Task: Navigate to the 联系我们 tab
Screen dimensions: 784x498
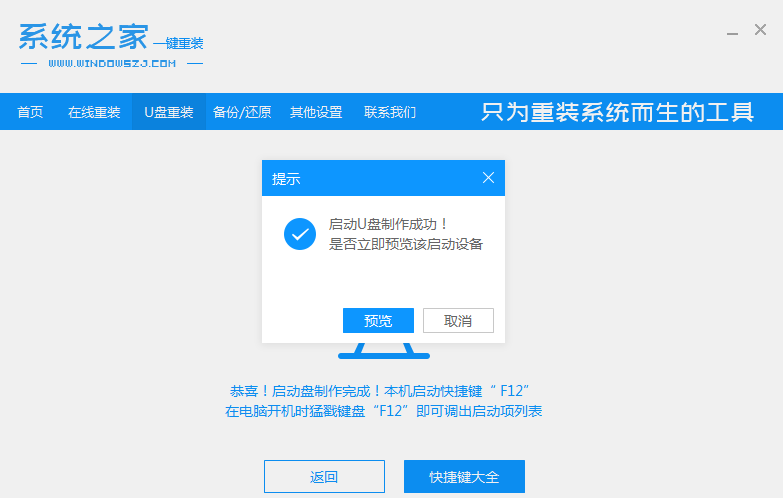Action: click(x=390, y=112)
